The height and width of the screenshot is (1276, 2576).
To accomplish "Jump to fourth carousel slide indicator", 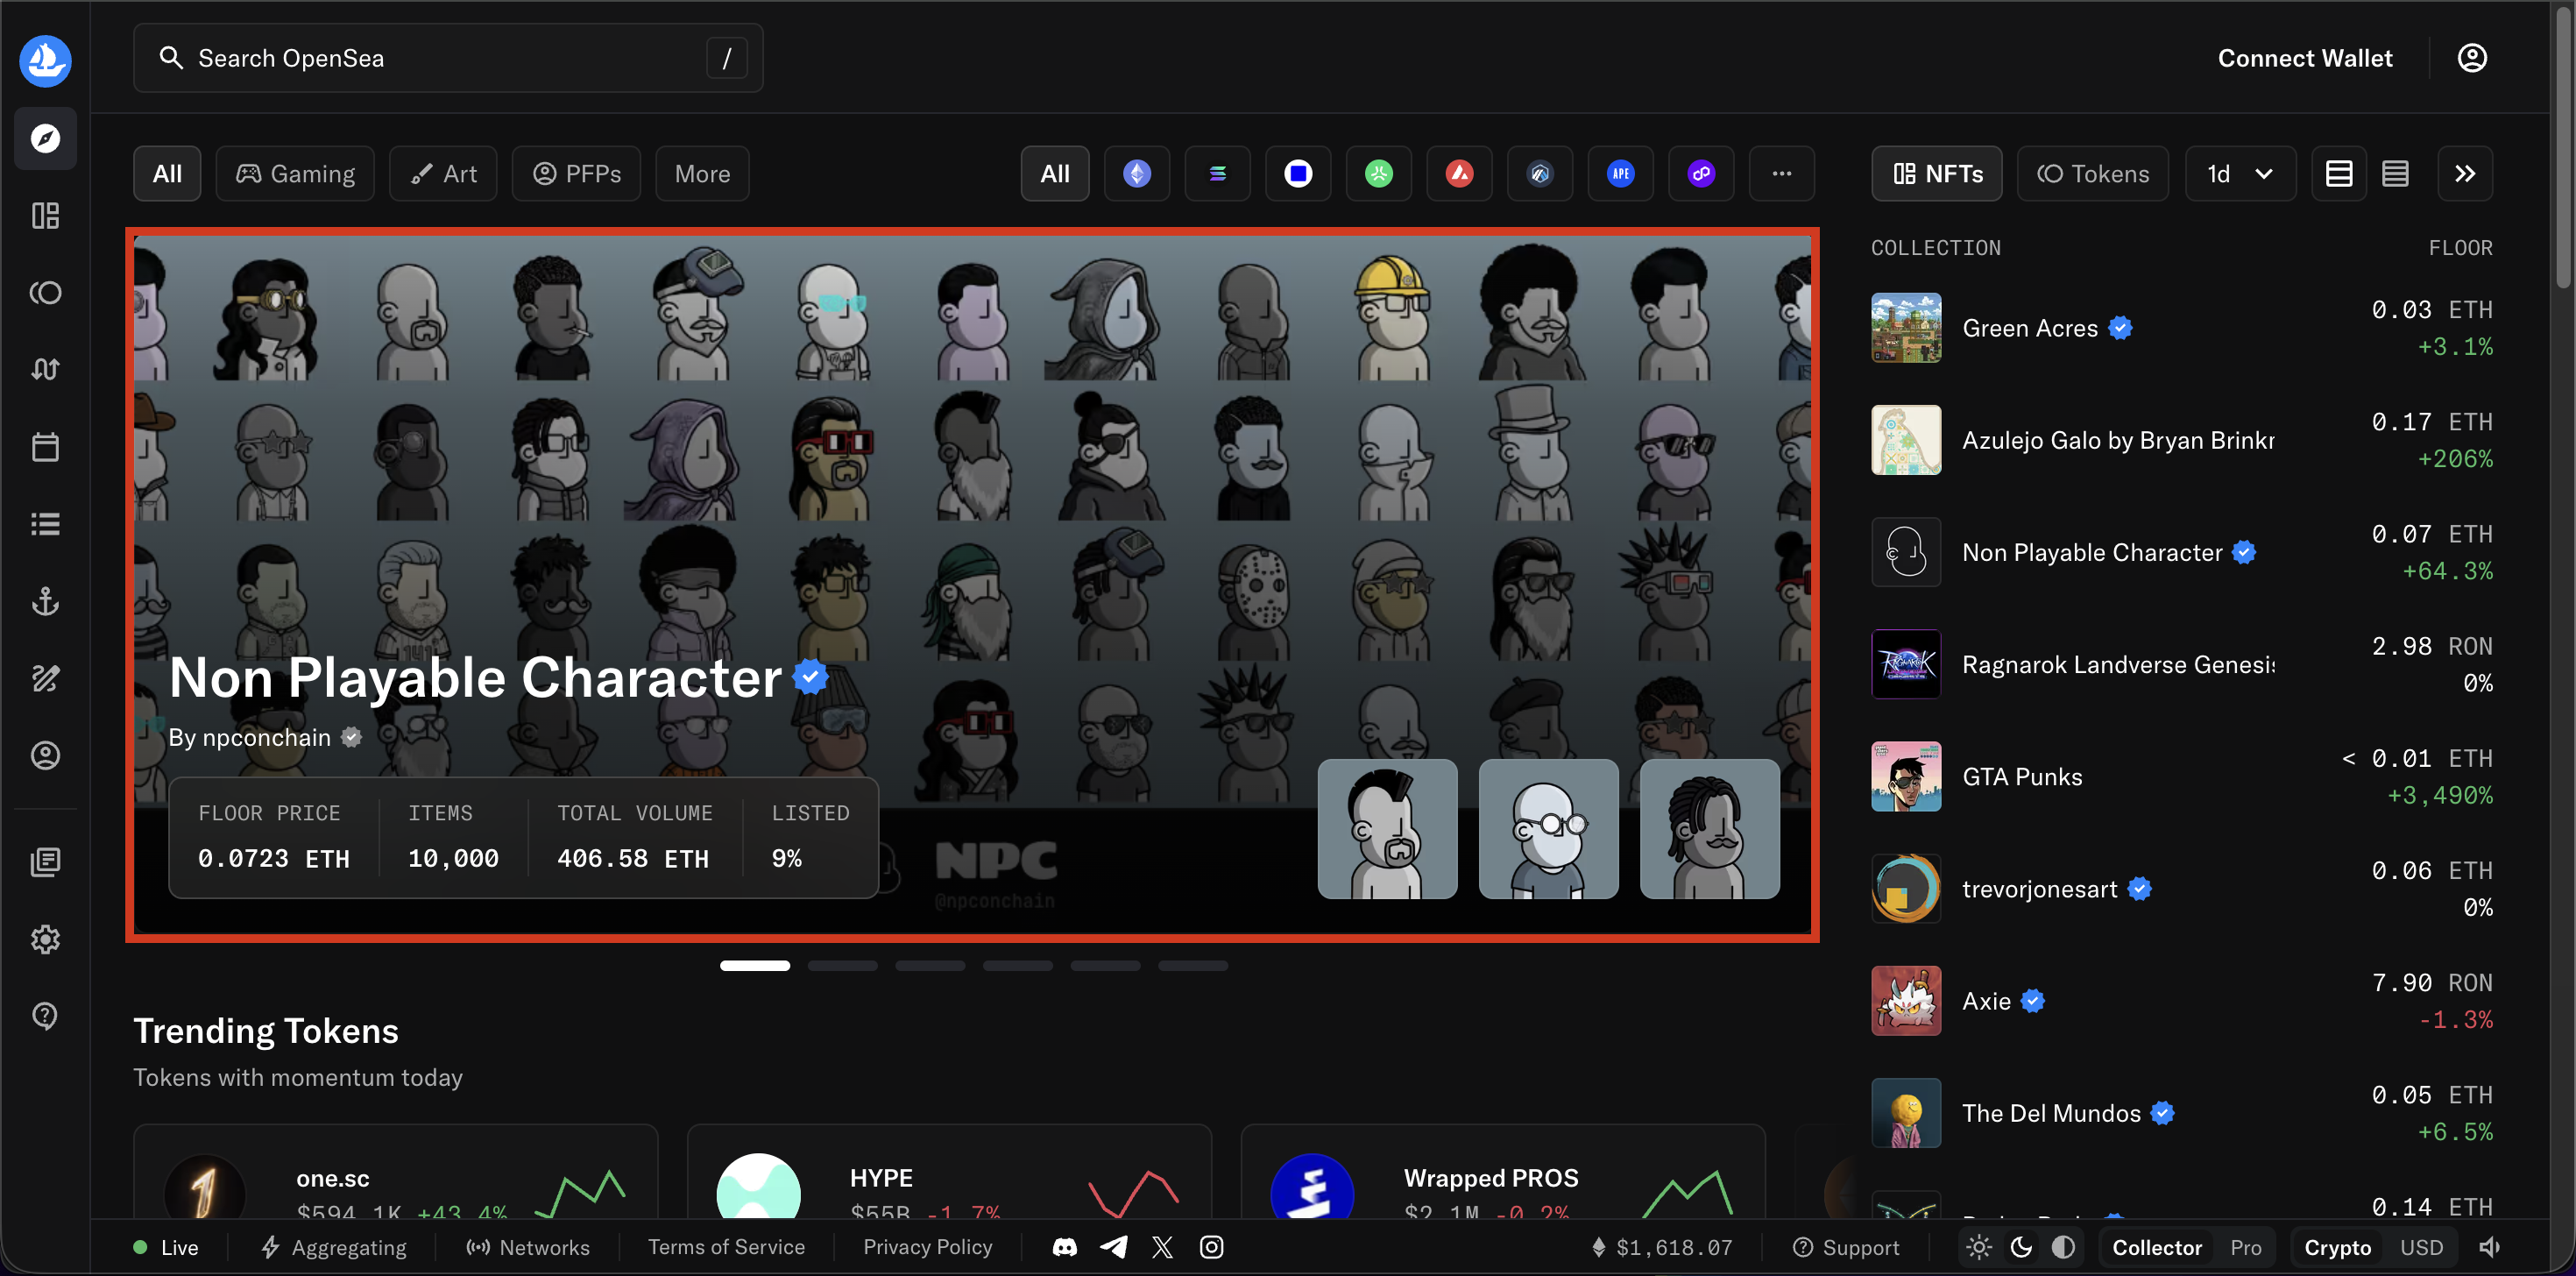I will coord(1017,966).
